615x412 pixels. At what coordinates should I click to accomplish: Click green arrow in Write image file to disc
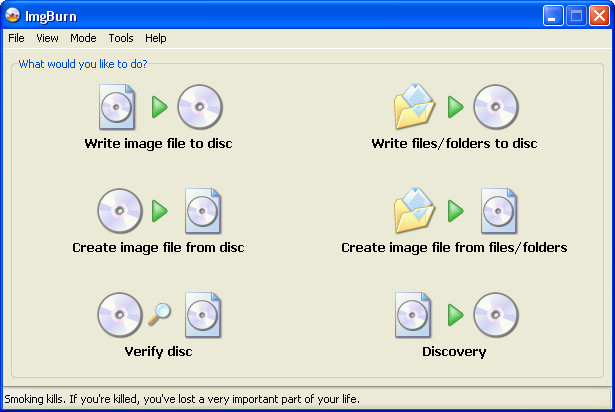coord(159,107)
